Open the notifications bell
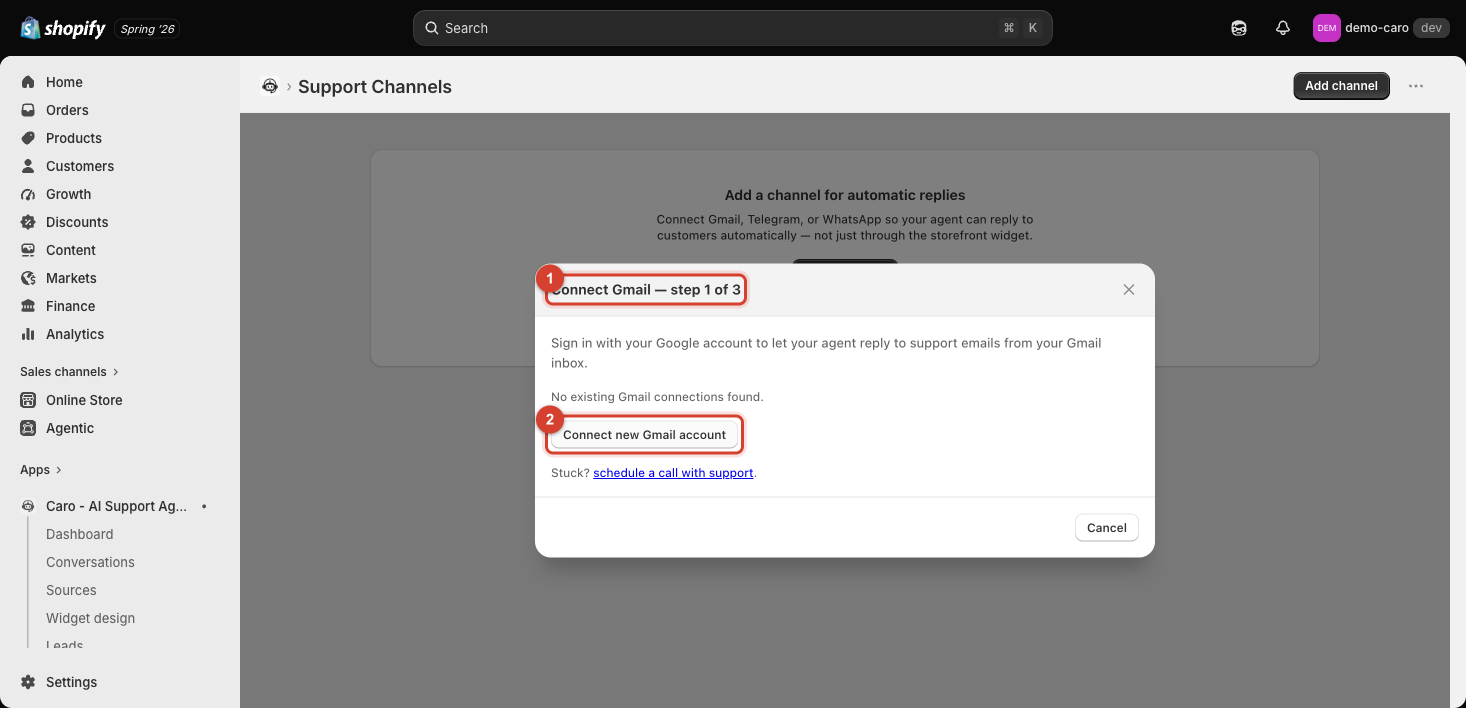The height and width of the screenshot is (708, 1466). pos(1283,28)
